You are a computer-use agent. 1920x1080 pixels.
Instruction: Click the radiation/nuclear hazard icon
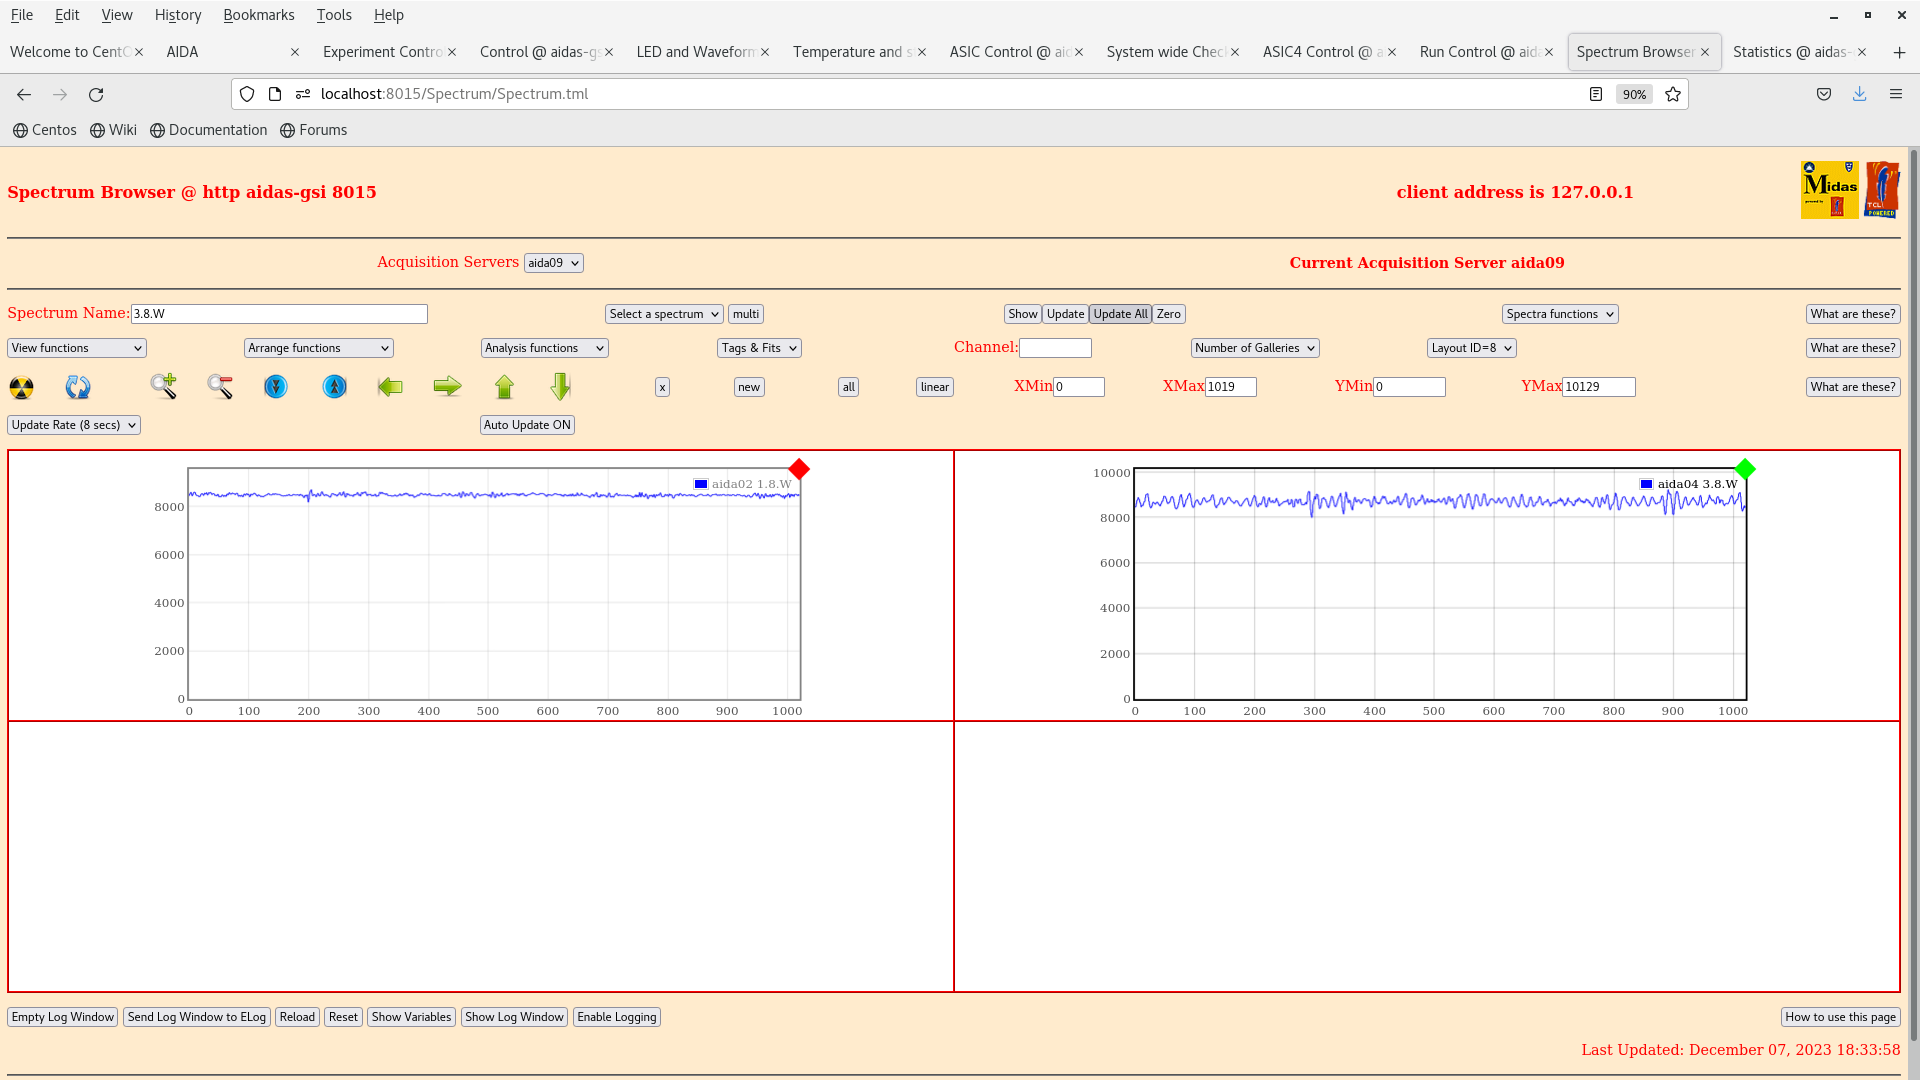point(21,386)
